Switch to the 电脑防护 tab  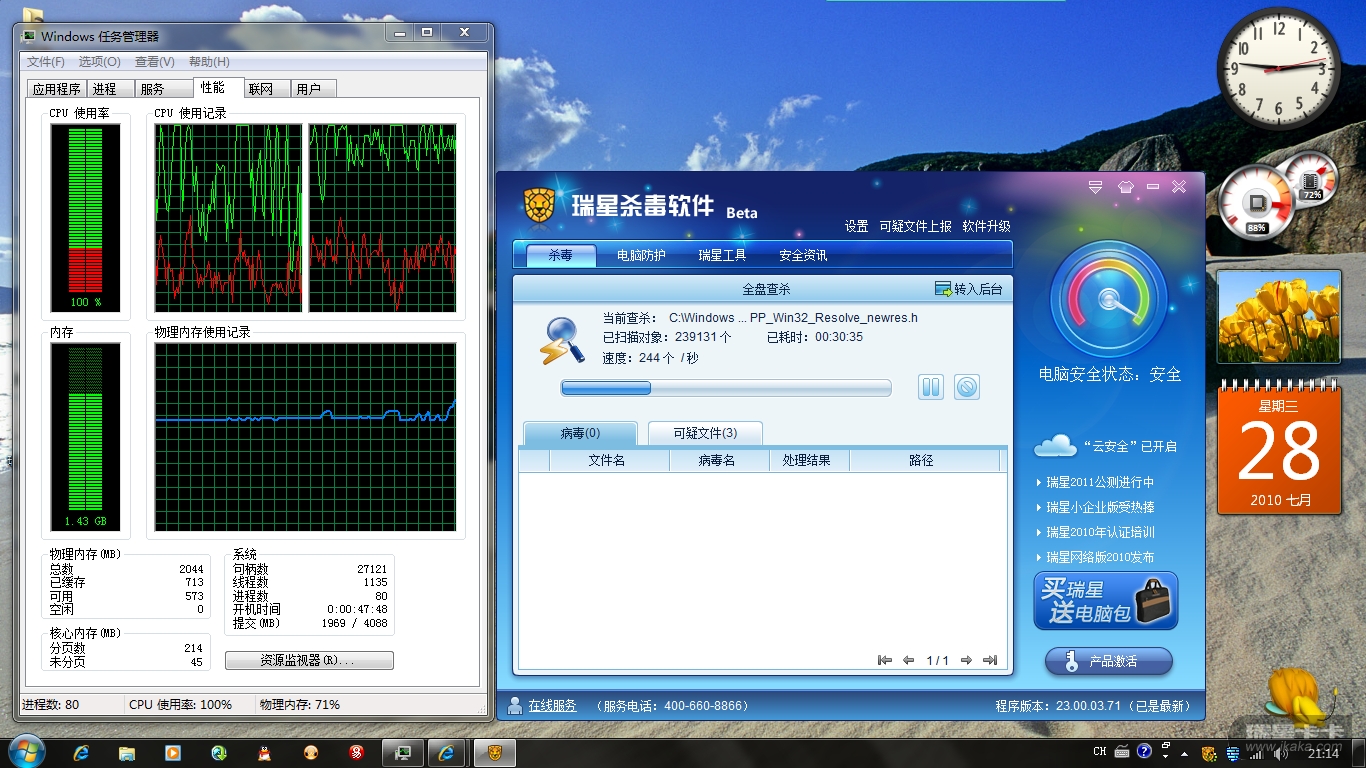pos(641,255)
